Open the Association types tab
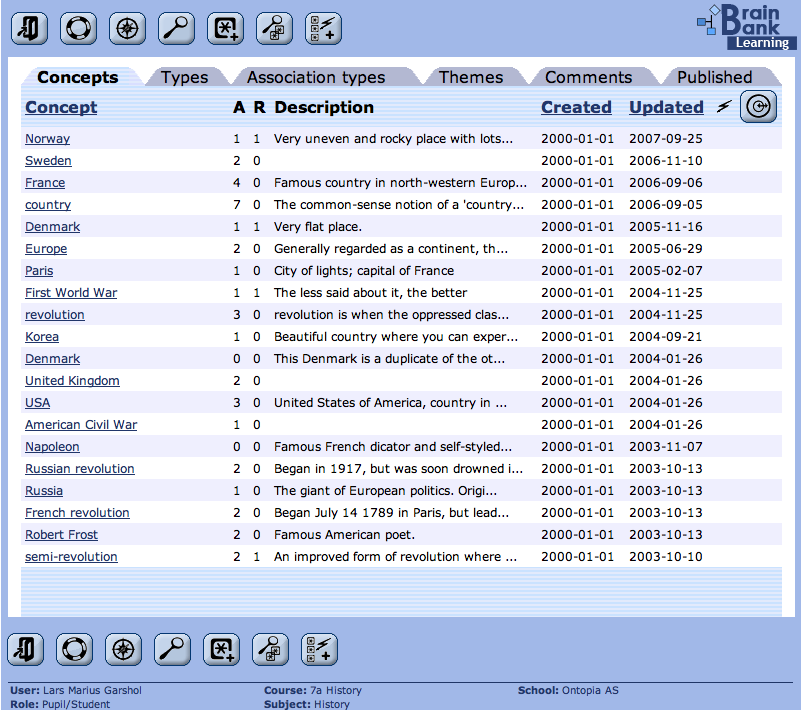The height and width of the screenshot is (710, 802). [x=316, y=77]
